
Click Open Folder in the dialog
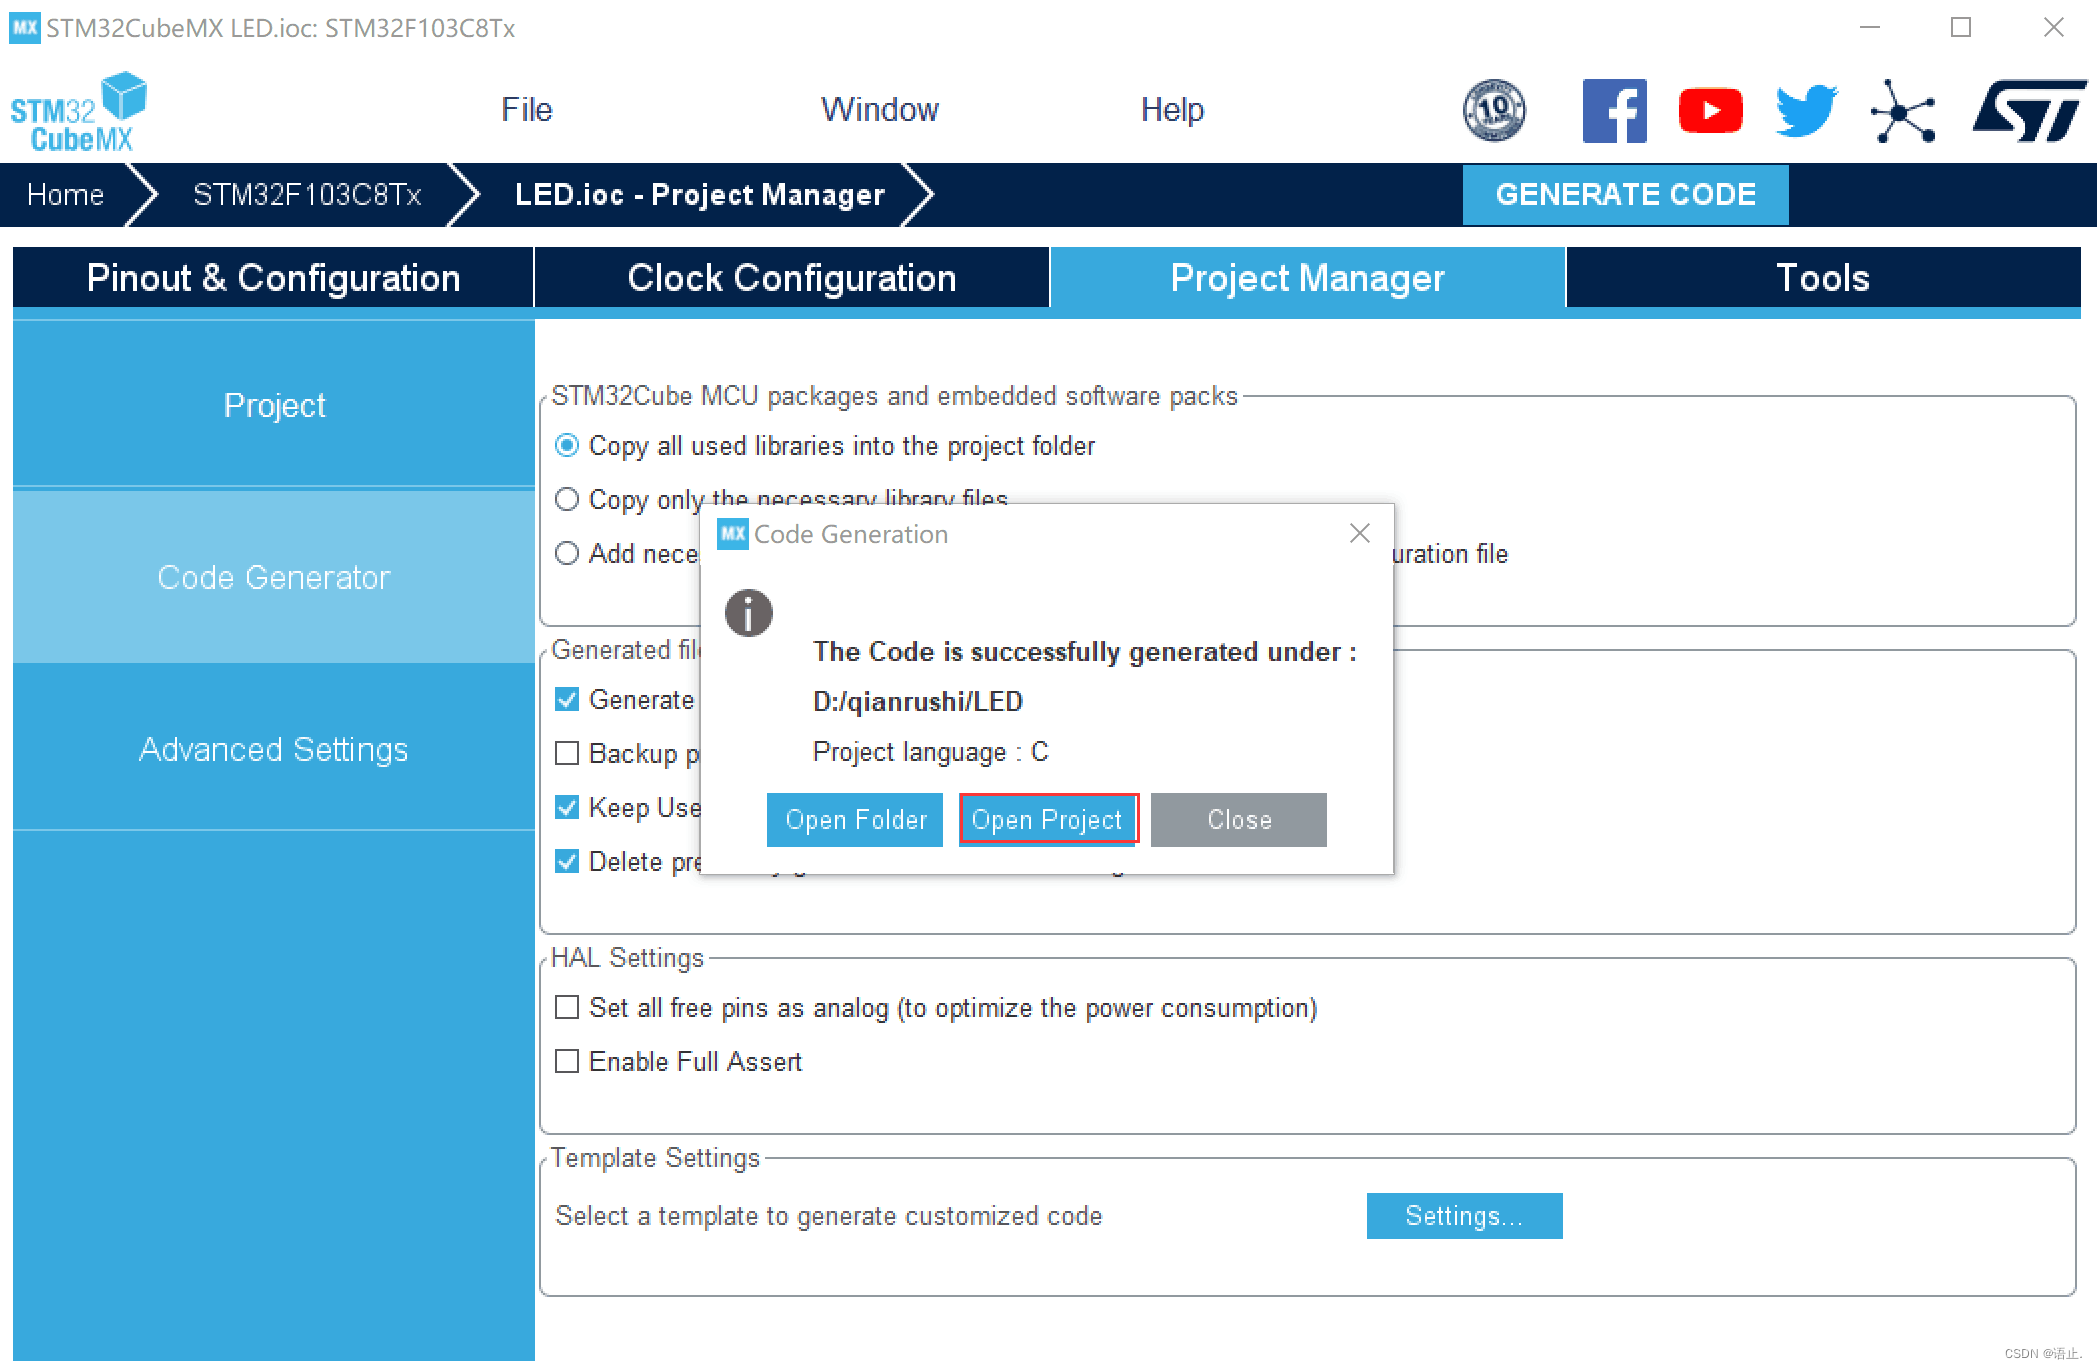(855, 820)
